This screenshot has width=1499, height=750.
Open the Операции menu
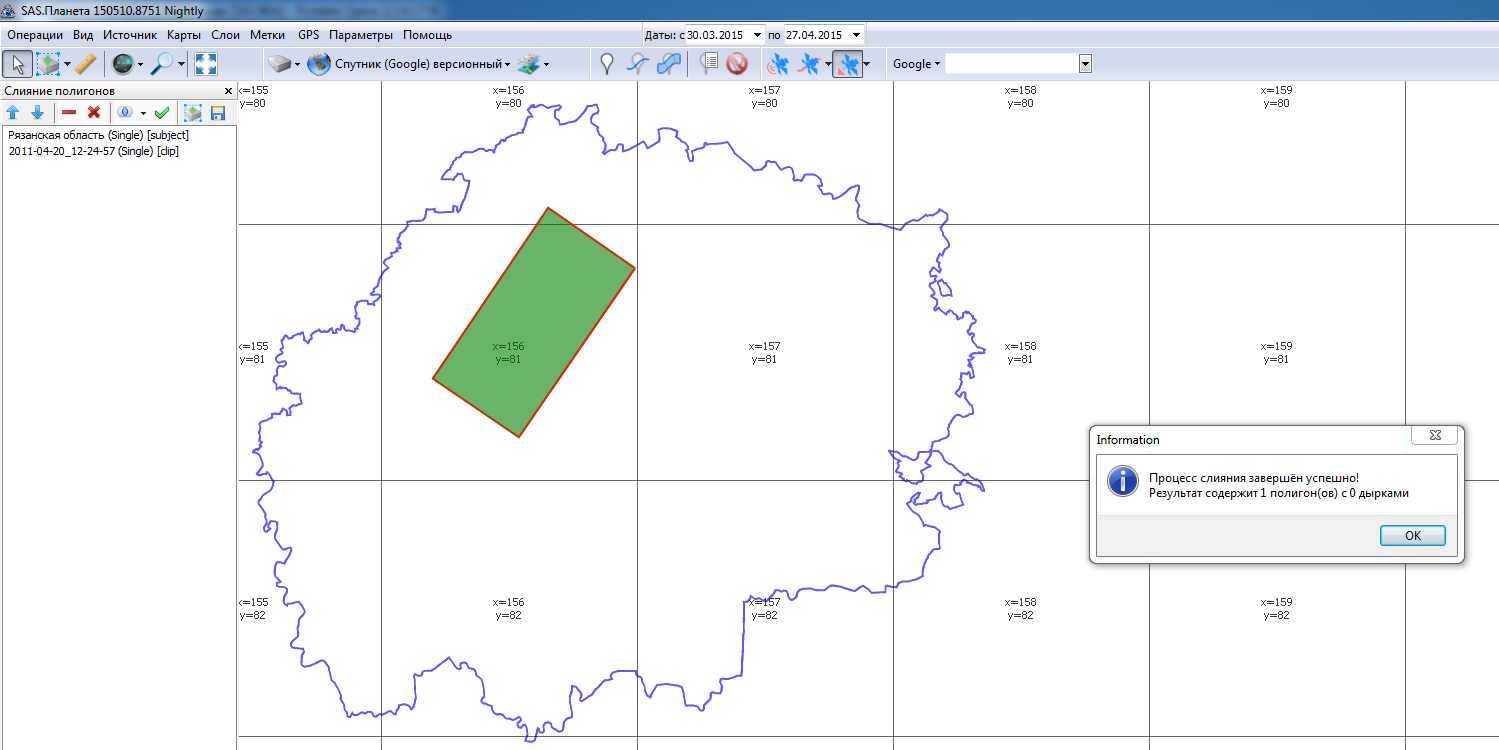tap(35, 35)
